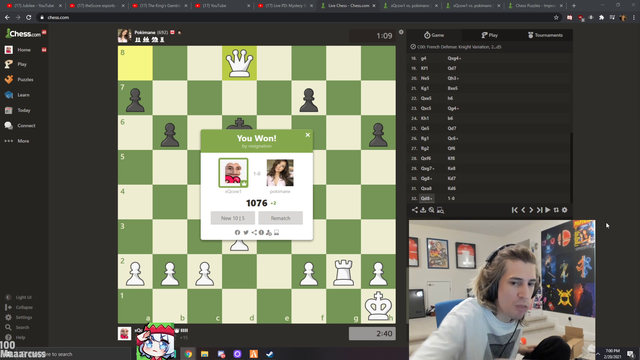
Task: Click download PGN icon
Action: click(x=423, y=210)
